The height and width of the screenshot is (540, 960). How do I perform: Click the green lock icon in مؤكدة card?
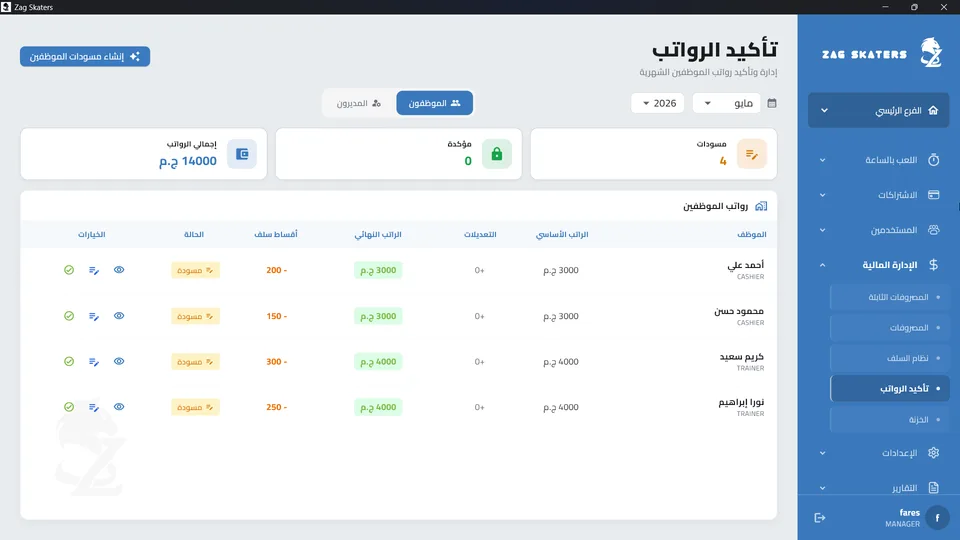point(497,154)
